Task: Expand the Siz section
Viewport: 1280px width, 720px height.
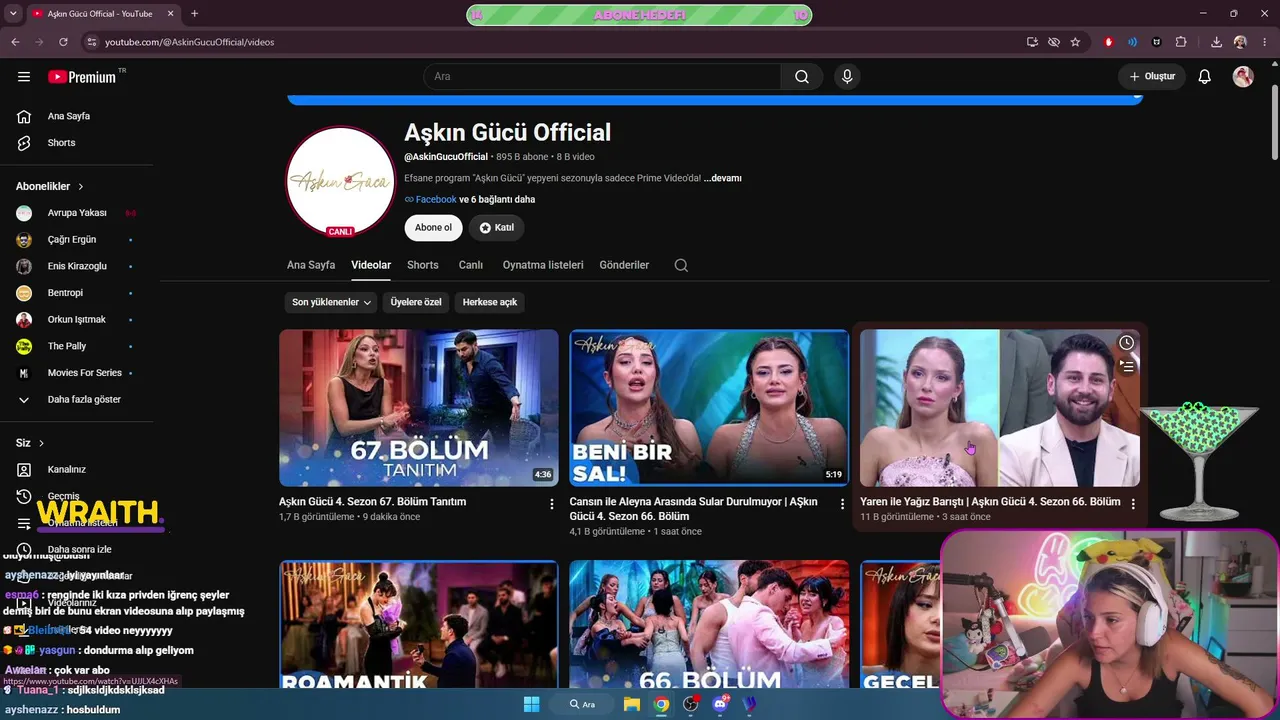Action: (x=30, y=443)
